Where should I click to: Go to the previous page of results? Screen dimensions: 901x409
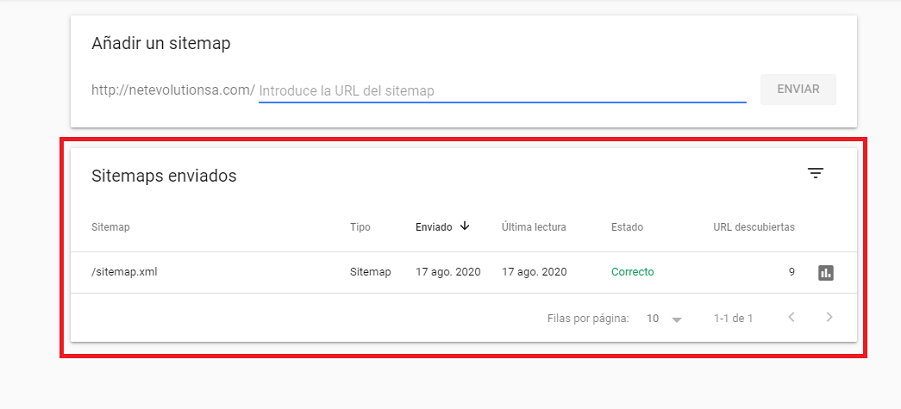[x=791, y=318]
